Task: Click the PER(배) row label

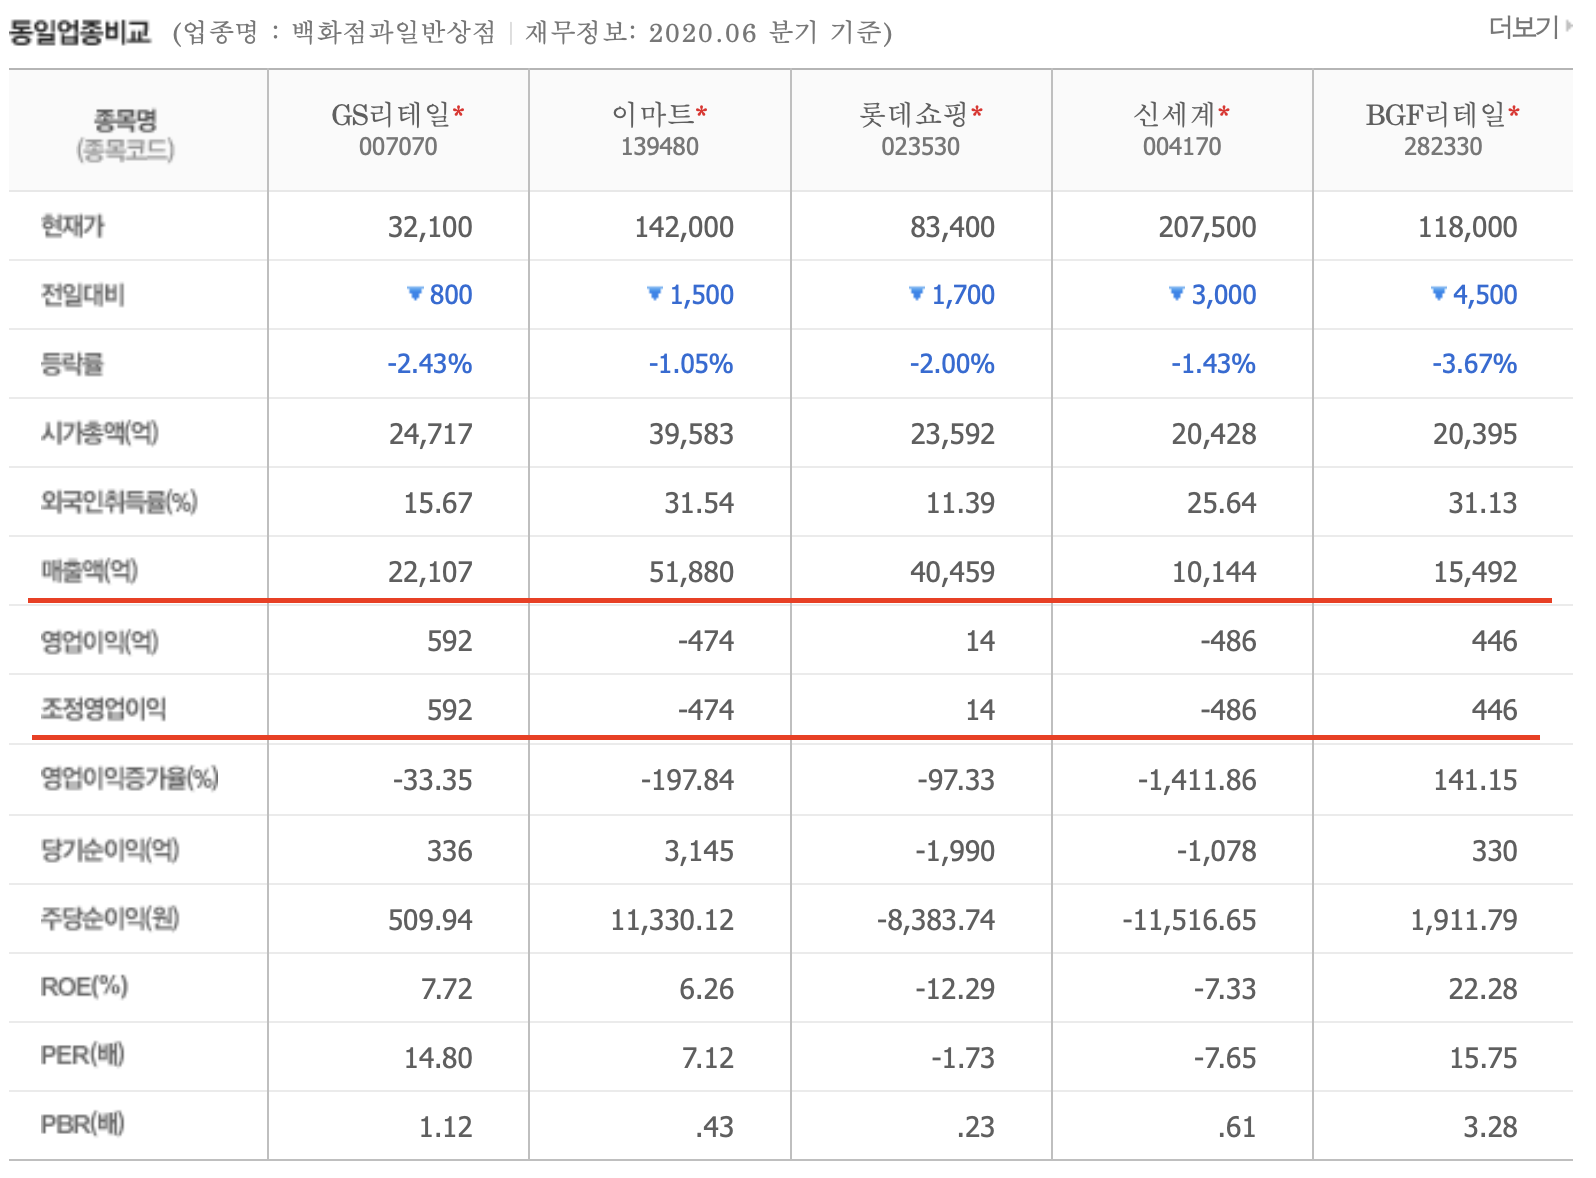Action: pos(82,1055)
